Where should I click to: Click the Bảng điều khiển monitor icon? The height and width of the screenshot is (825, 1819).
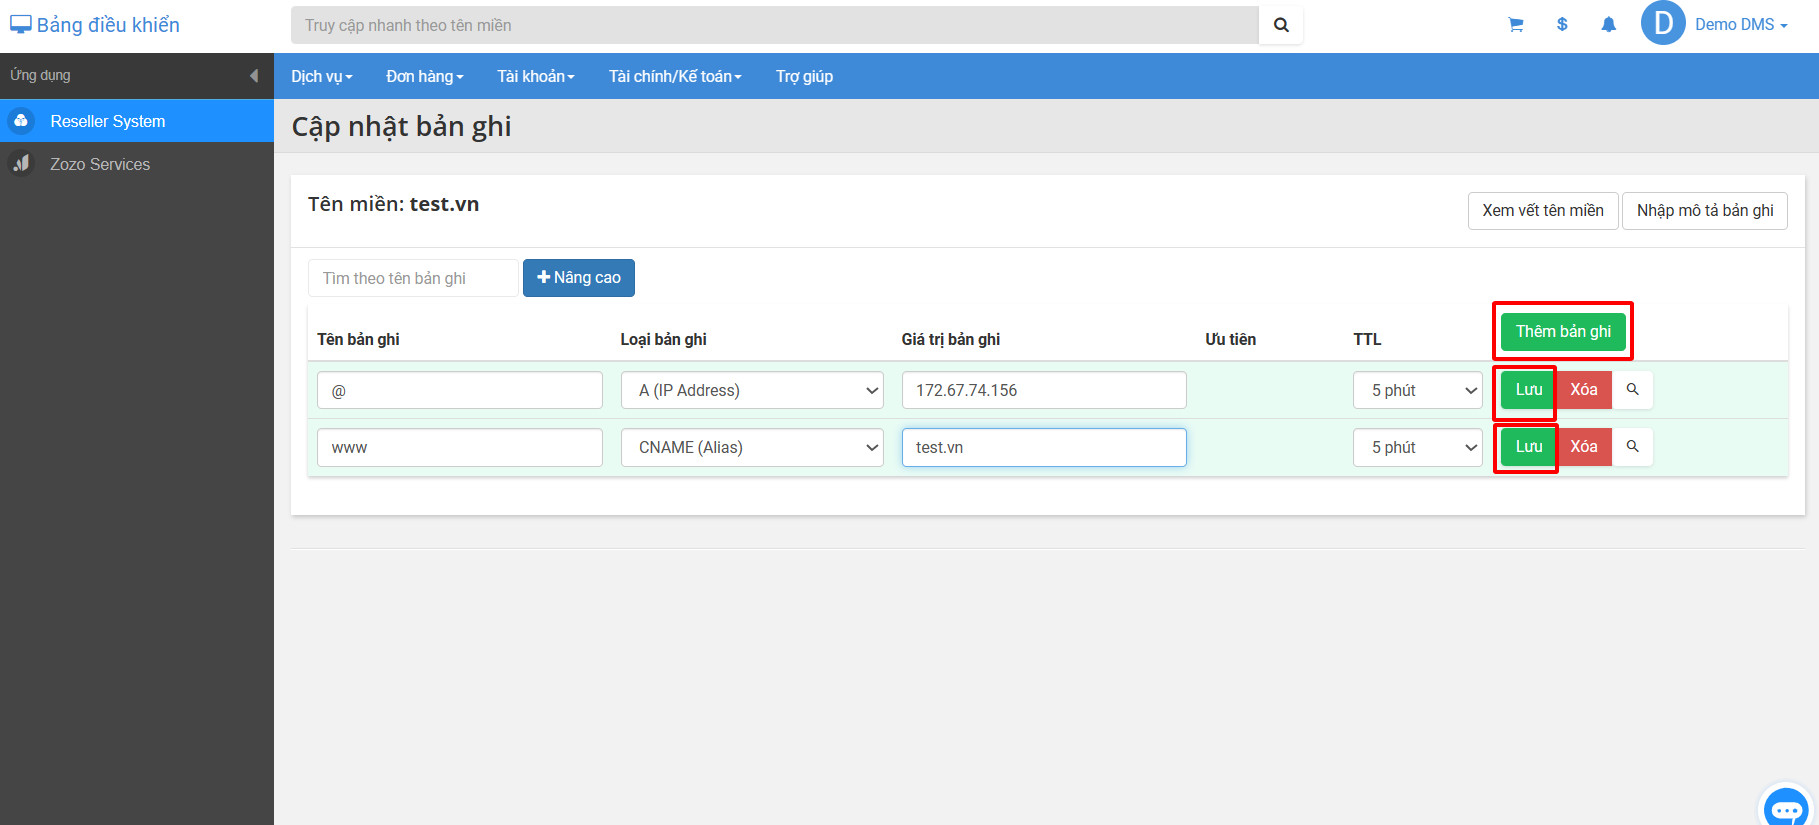(20, 25)
